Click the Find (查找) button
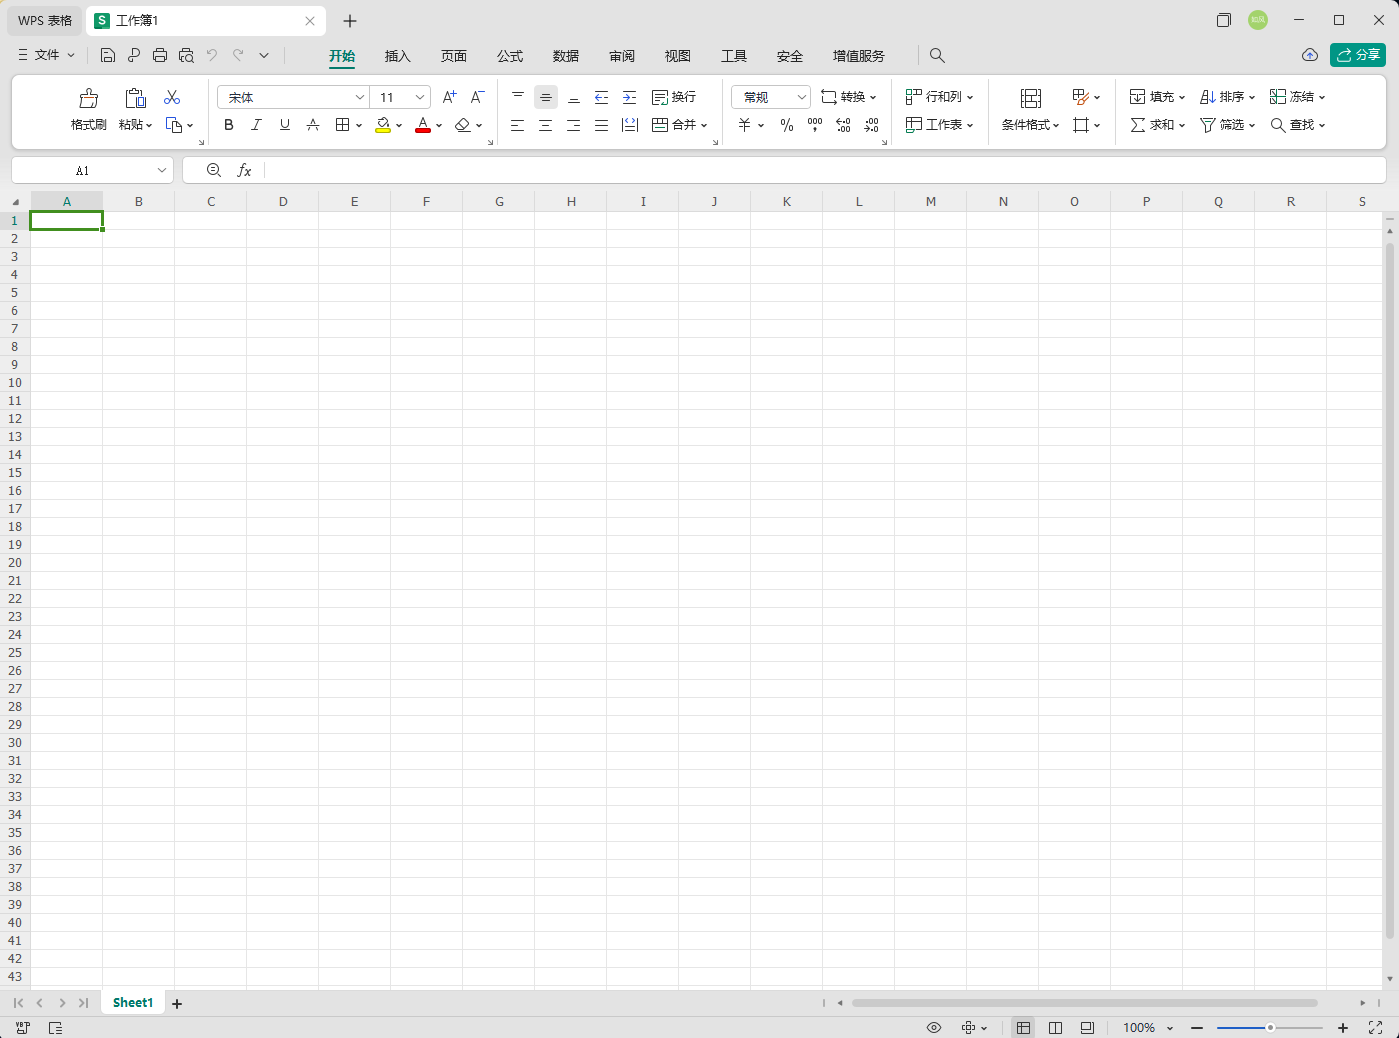Viewport: 1399px width, 1038px height. [x=1297, y=125]
